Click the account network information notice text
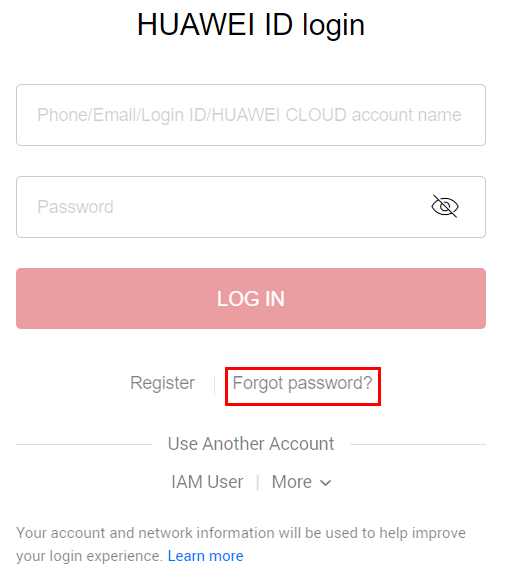Screen dimensions: 509x587 [241, 544]
